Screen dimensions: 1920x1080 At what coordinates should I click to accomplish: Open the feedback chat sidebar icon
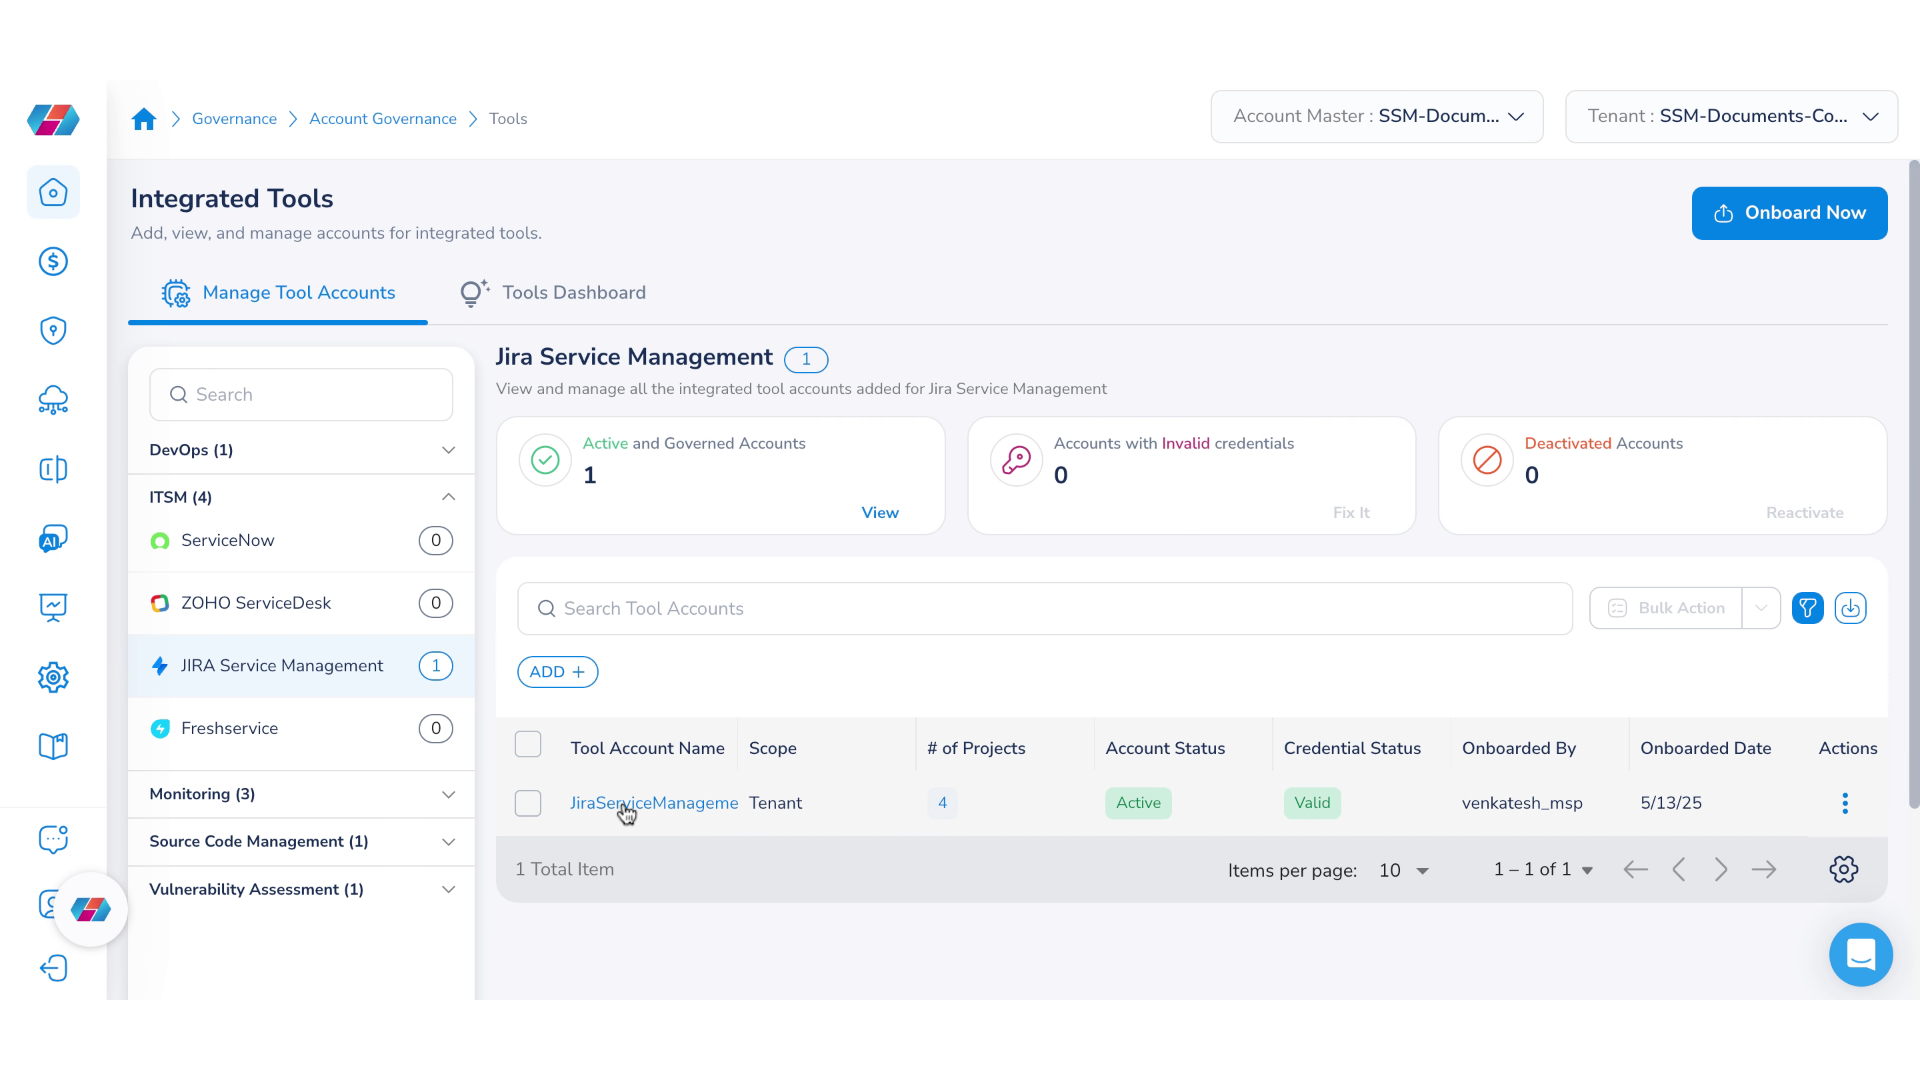(53, 839)
